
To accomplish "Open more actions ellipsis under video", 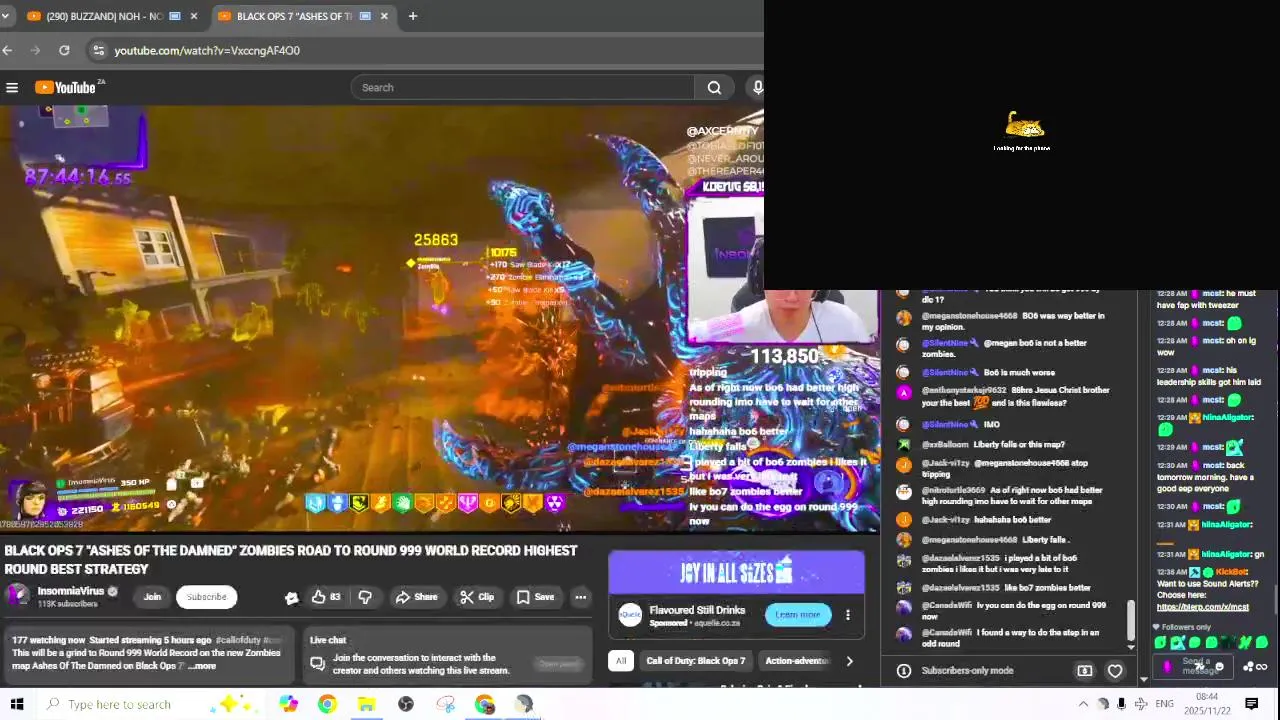I will click(x=580, y=597).
